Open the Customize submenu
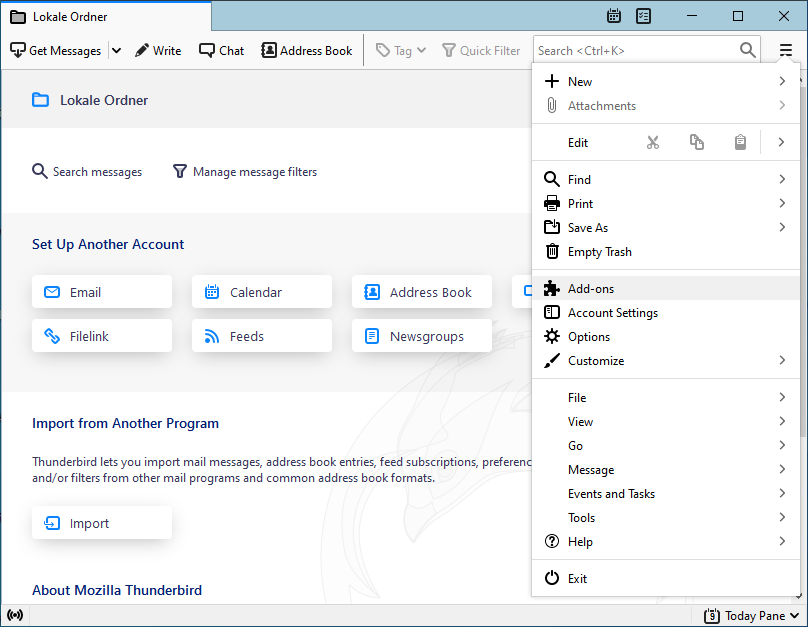This screenshot has width=808, height=627. coord(665,361)
